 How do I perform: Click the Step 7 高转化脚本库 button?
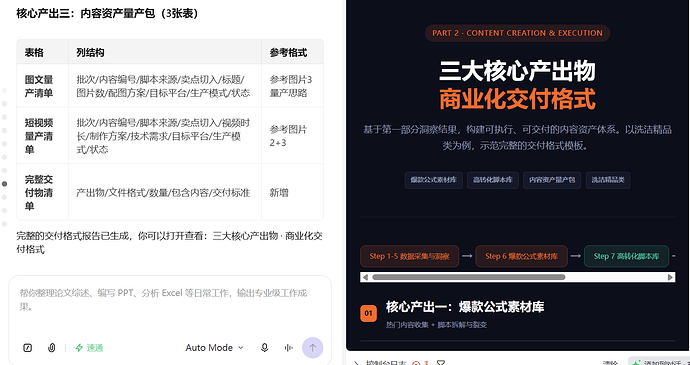tap(626, 256)
